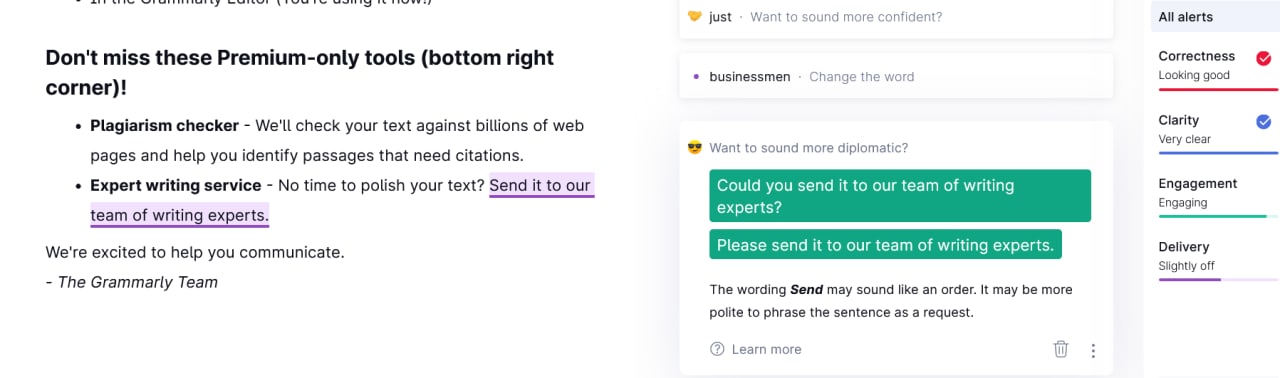Click the handshake icon beside just
Image resolution: width=1280 pixels, height=378 pixels.
[x=695, y=17]
